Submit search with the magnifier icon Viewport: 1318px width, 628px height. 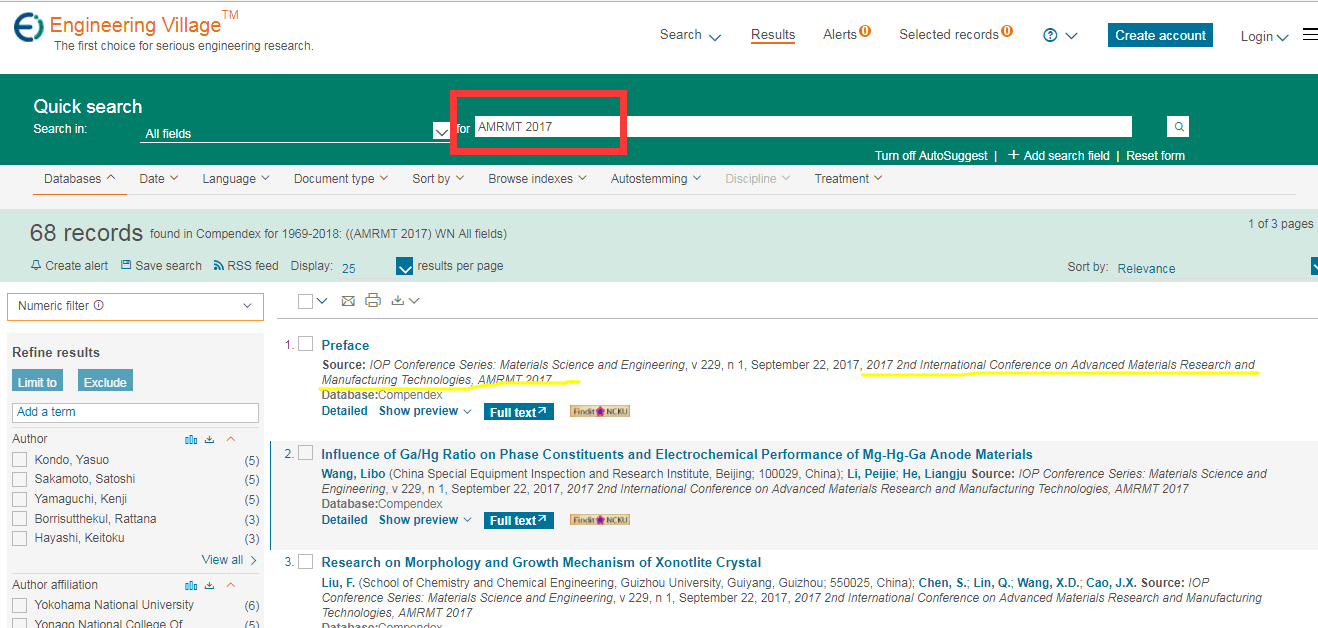1179,127
